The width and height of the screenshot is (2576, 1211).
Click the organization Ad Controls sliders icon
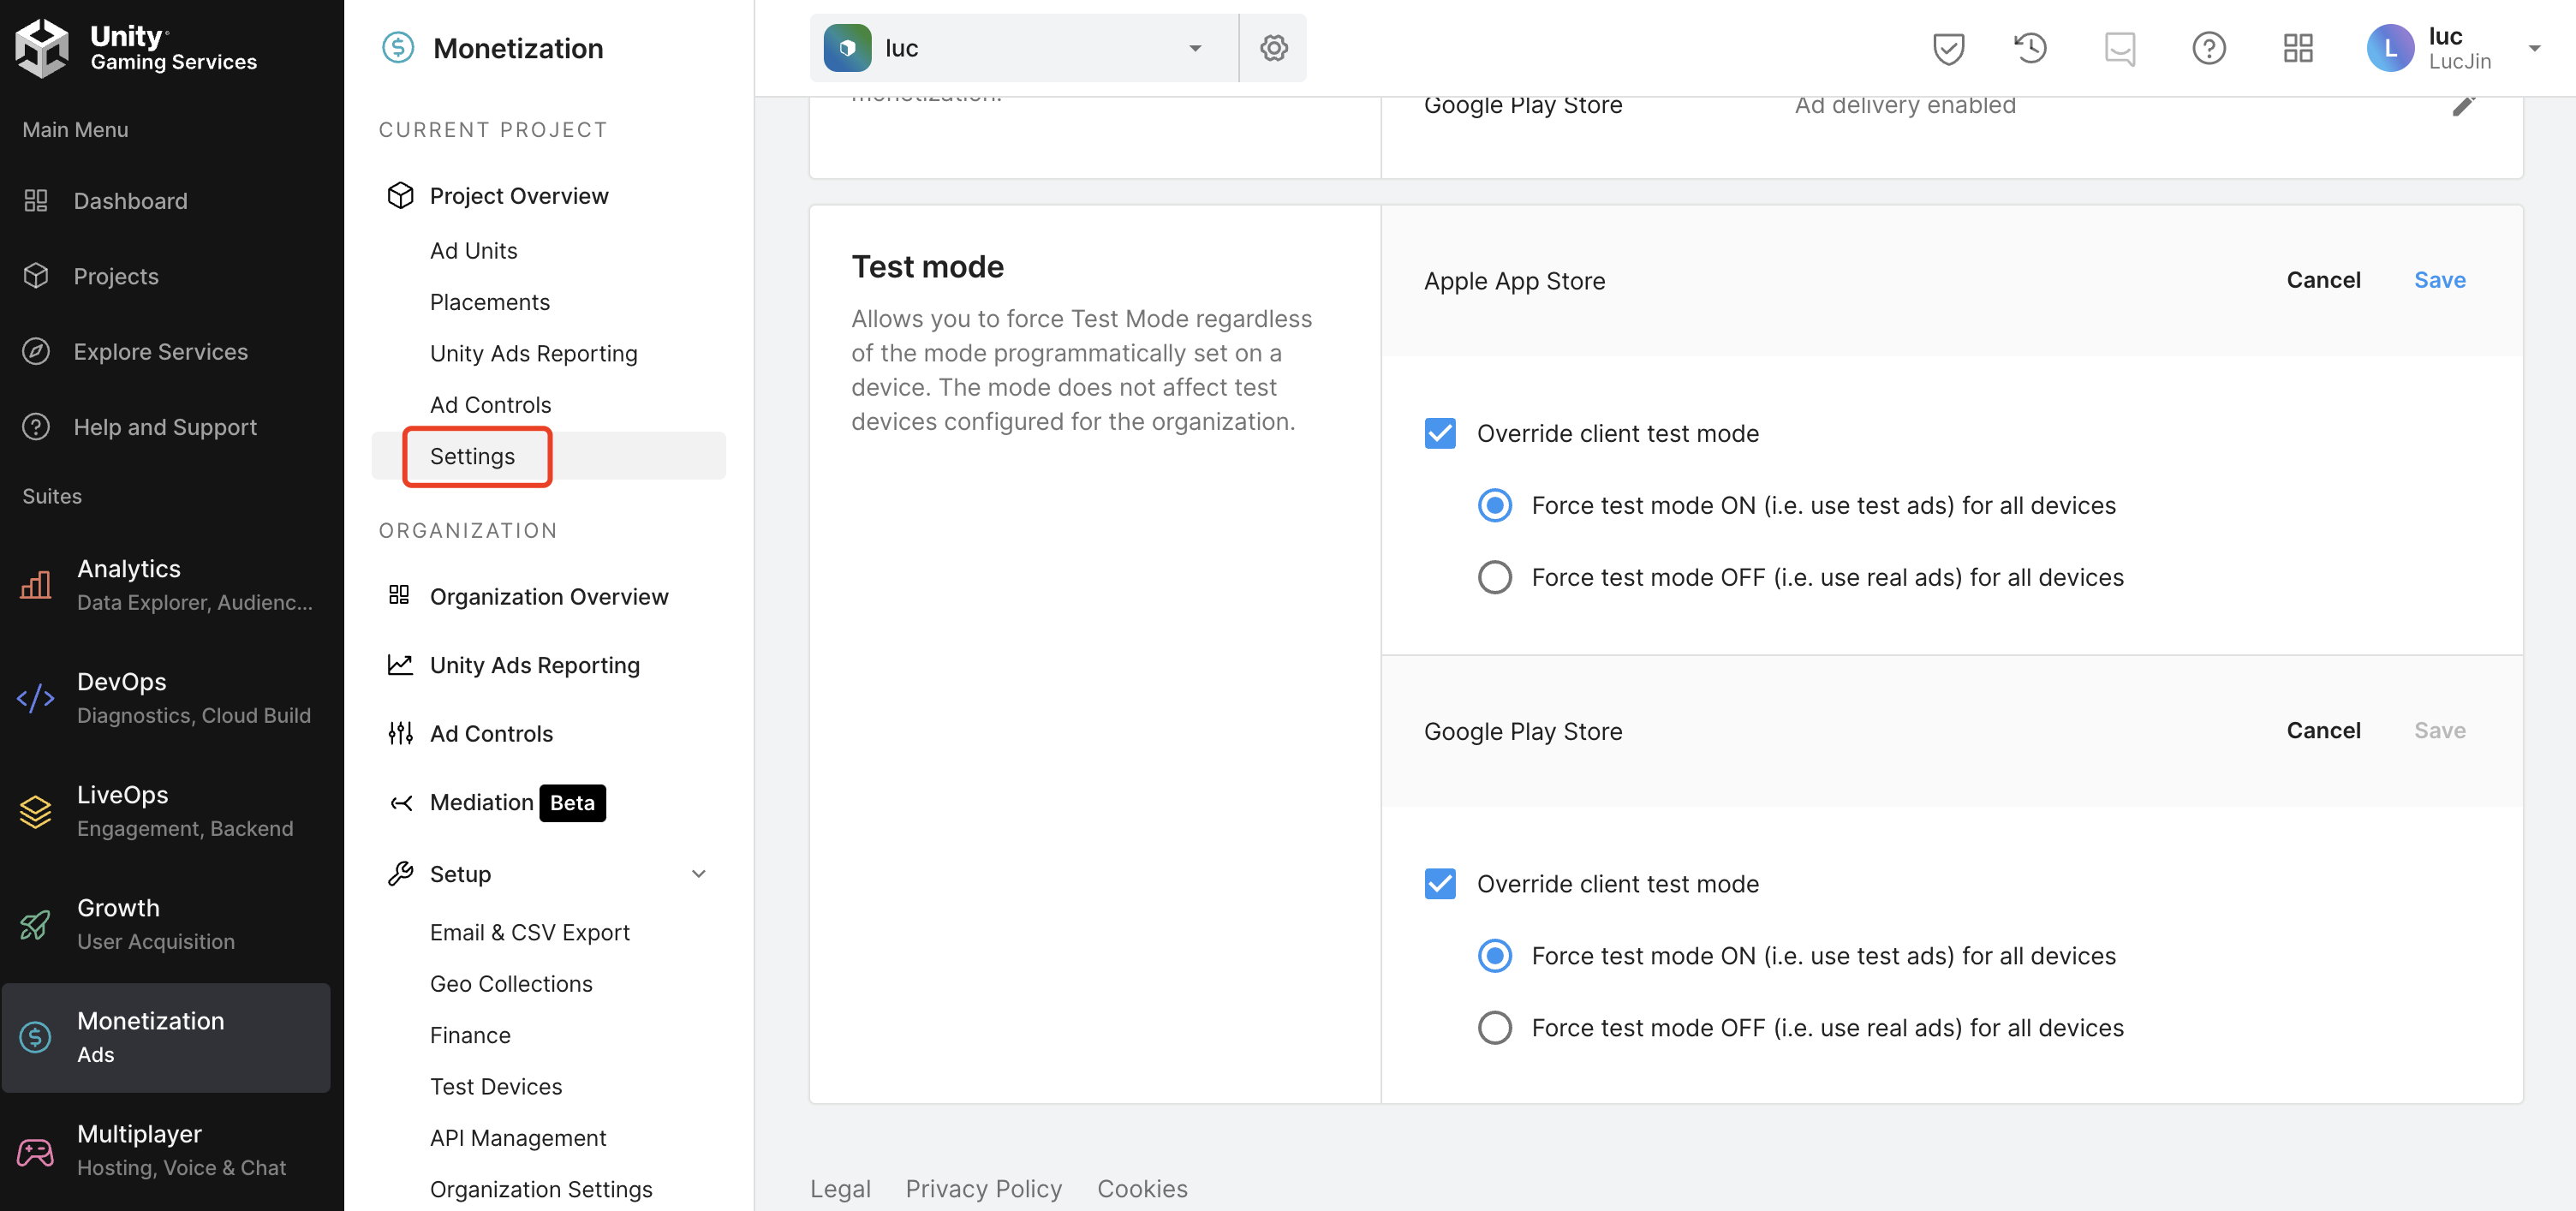pos(400,733)
